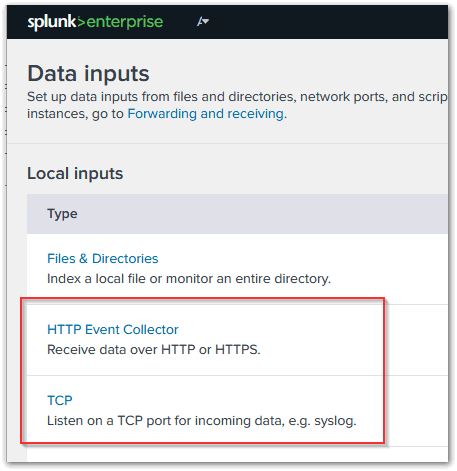The image size is (457, 471).
Task: Click 'Listen on a TCP port' description
Action: 202,421
